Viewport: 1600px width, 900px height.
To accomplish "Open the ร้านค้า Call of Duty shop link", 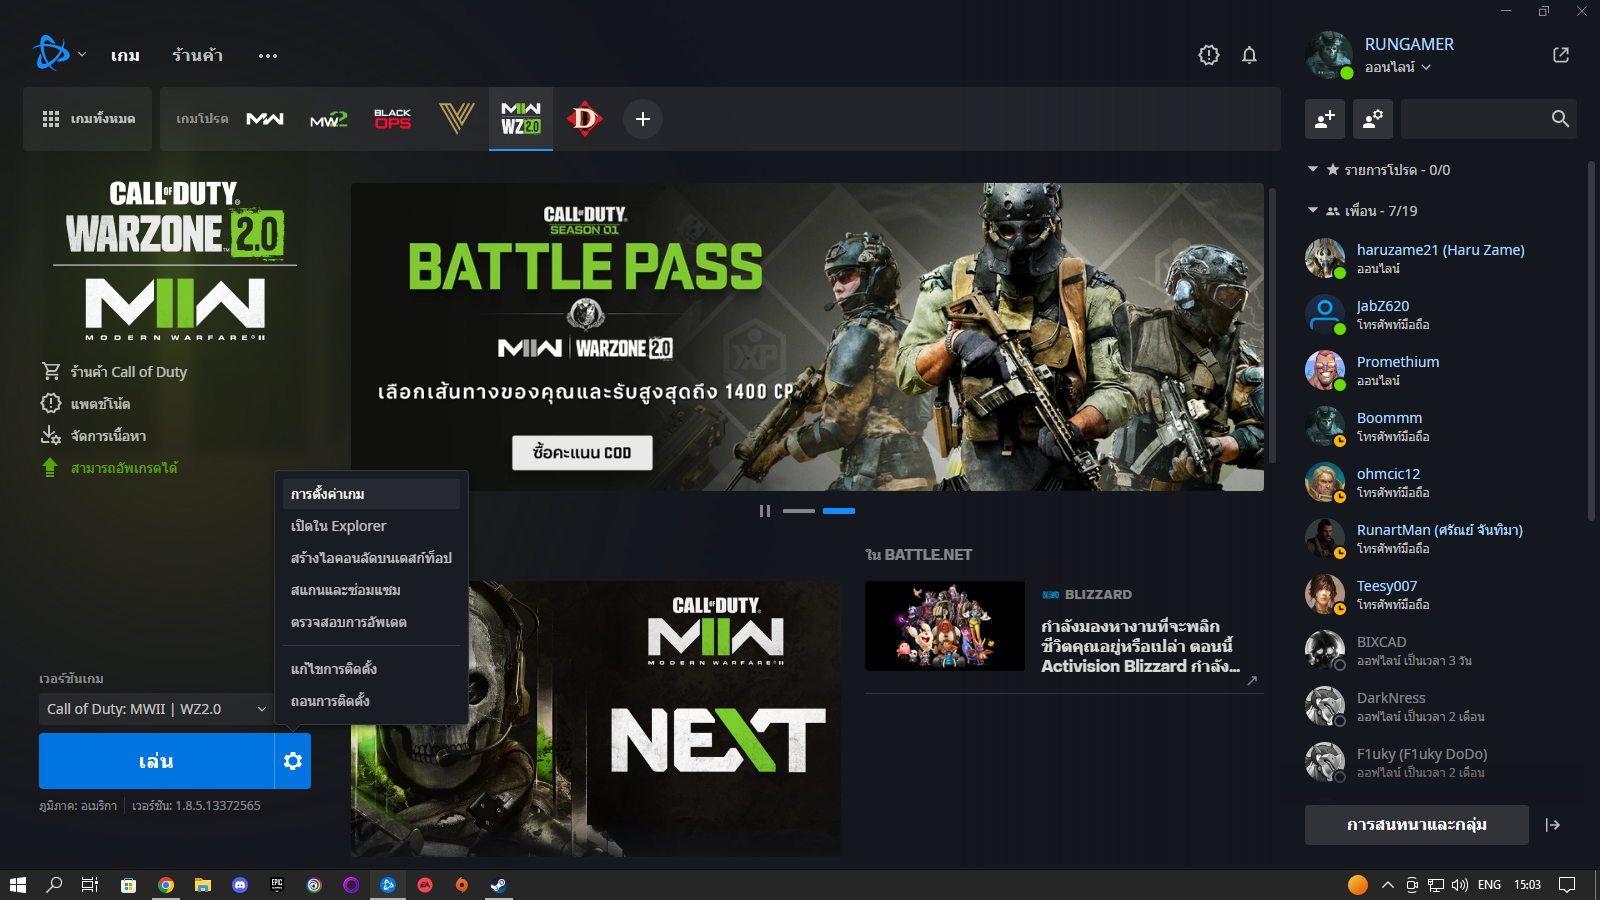I will [114, 372].
